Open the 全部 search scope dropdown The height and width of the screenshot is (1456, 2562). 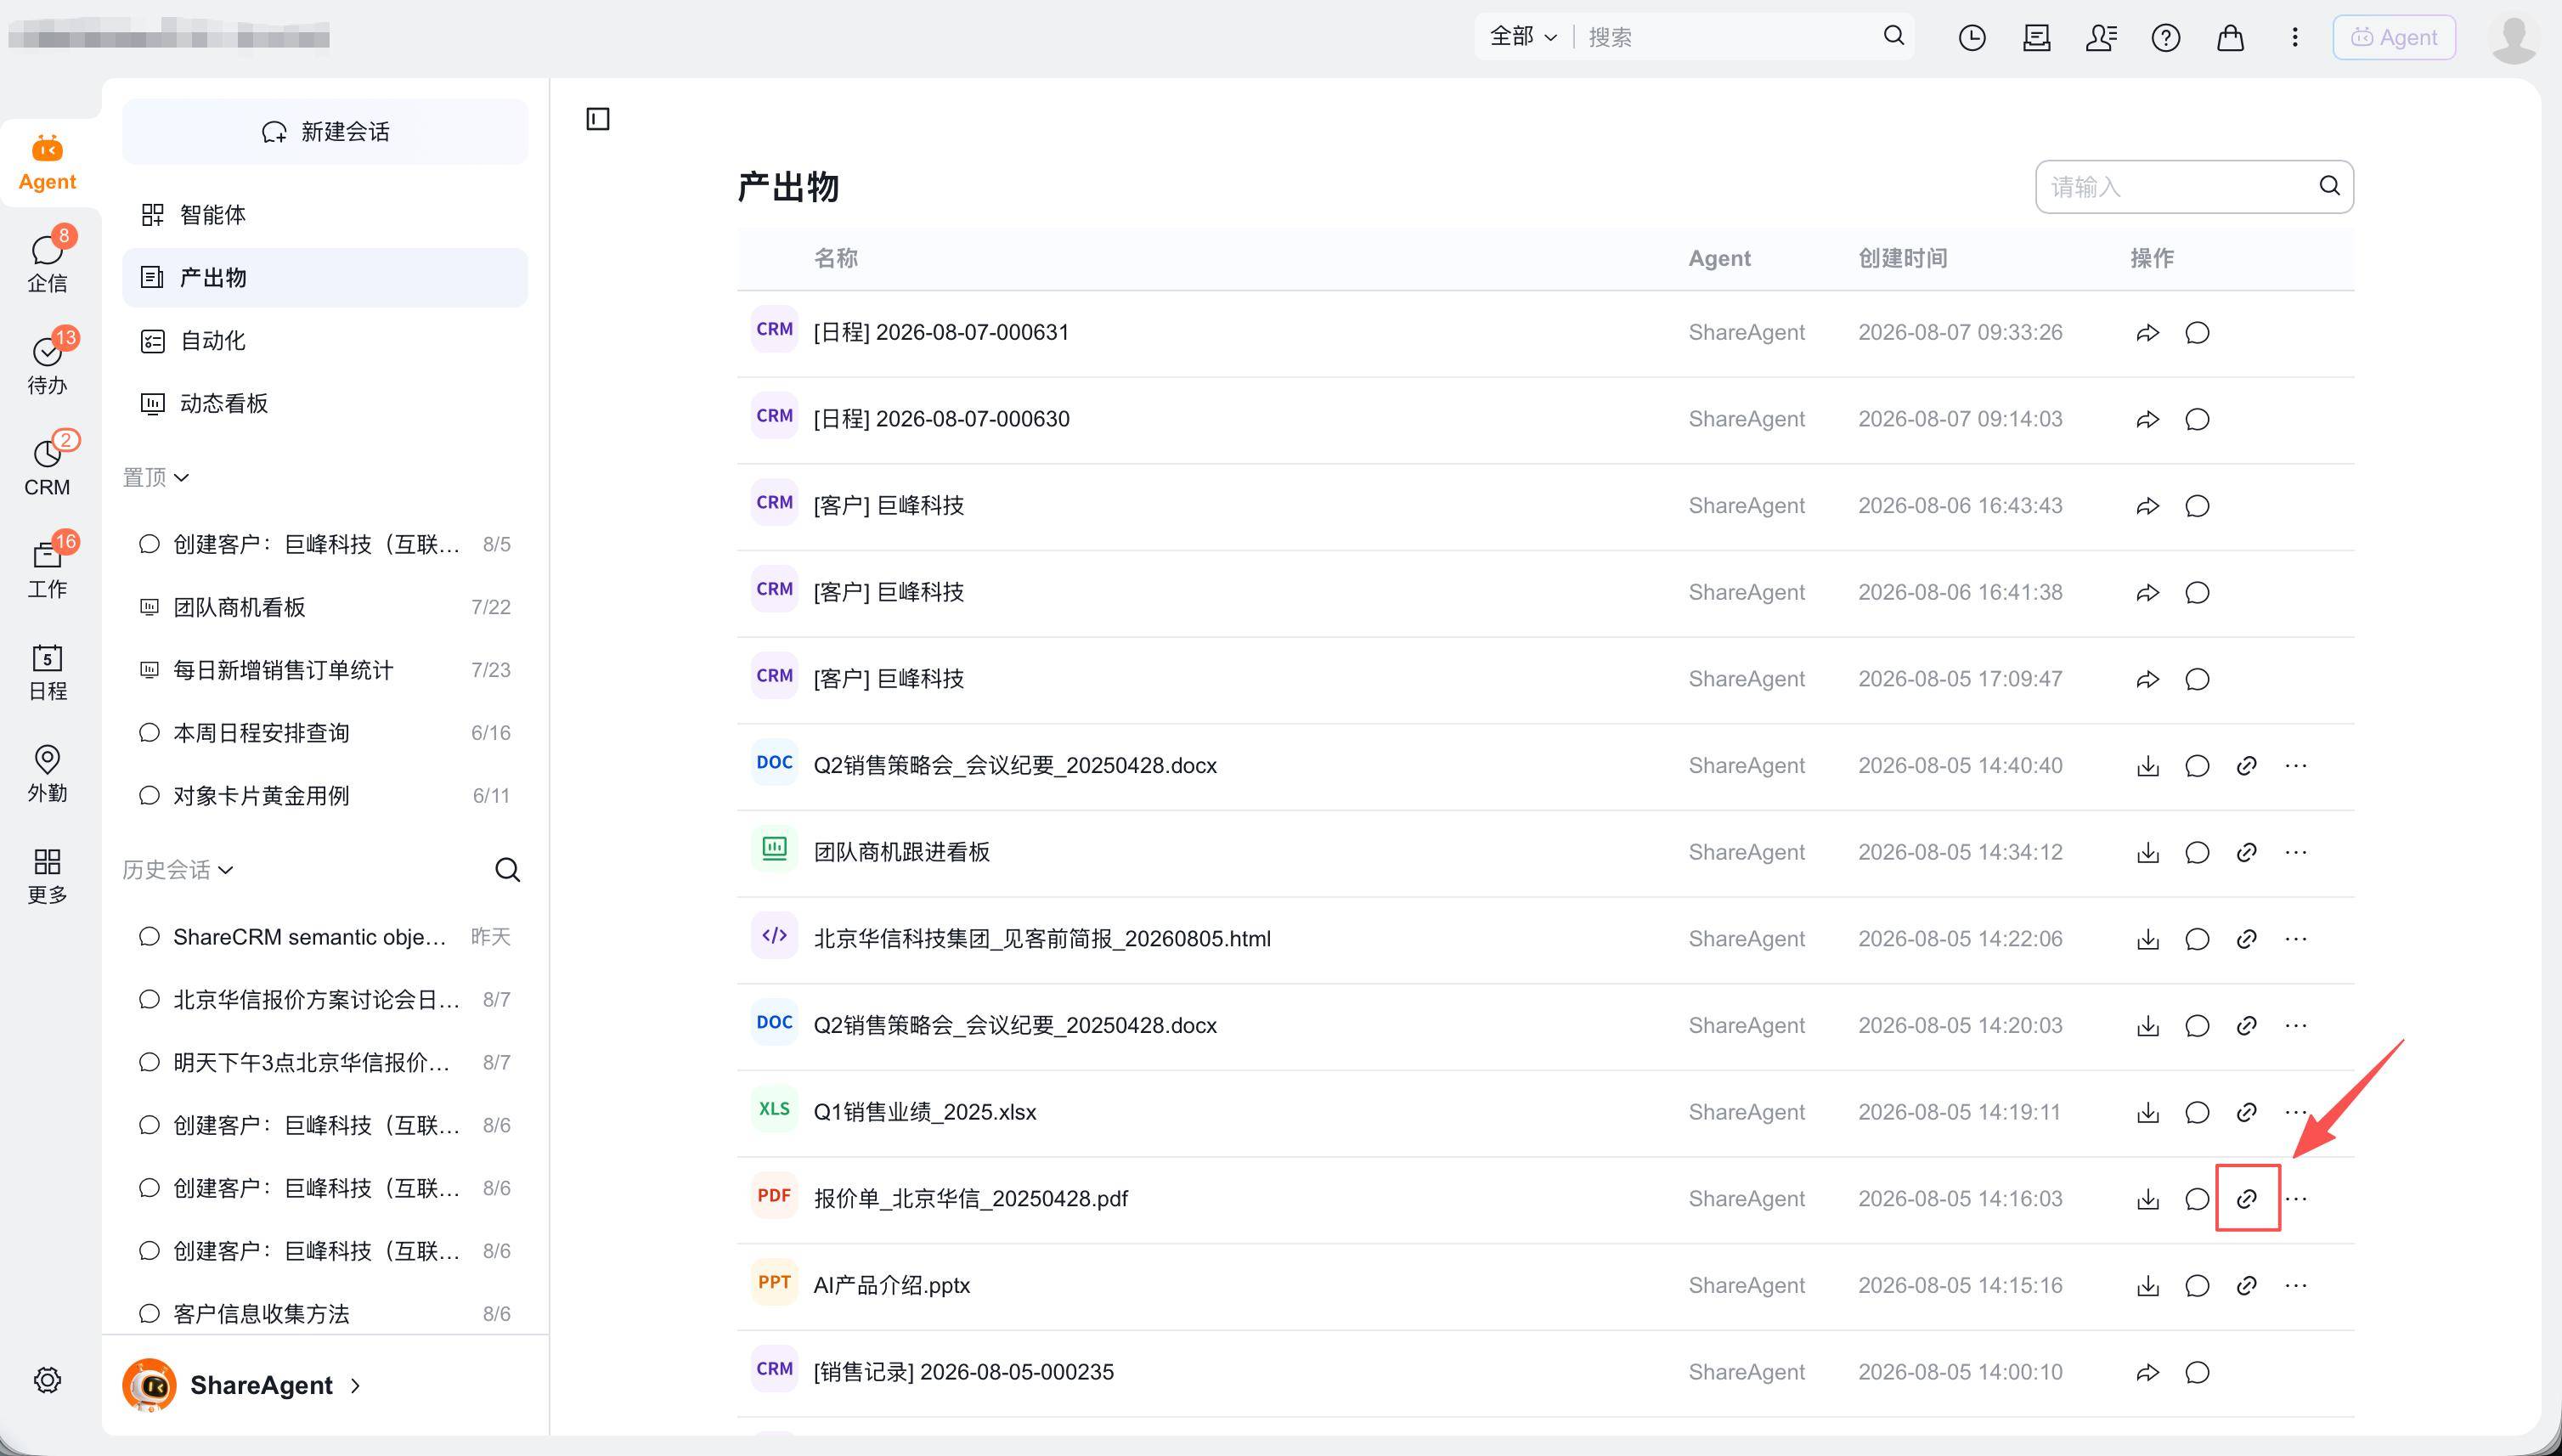[1523, 37]
